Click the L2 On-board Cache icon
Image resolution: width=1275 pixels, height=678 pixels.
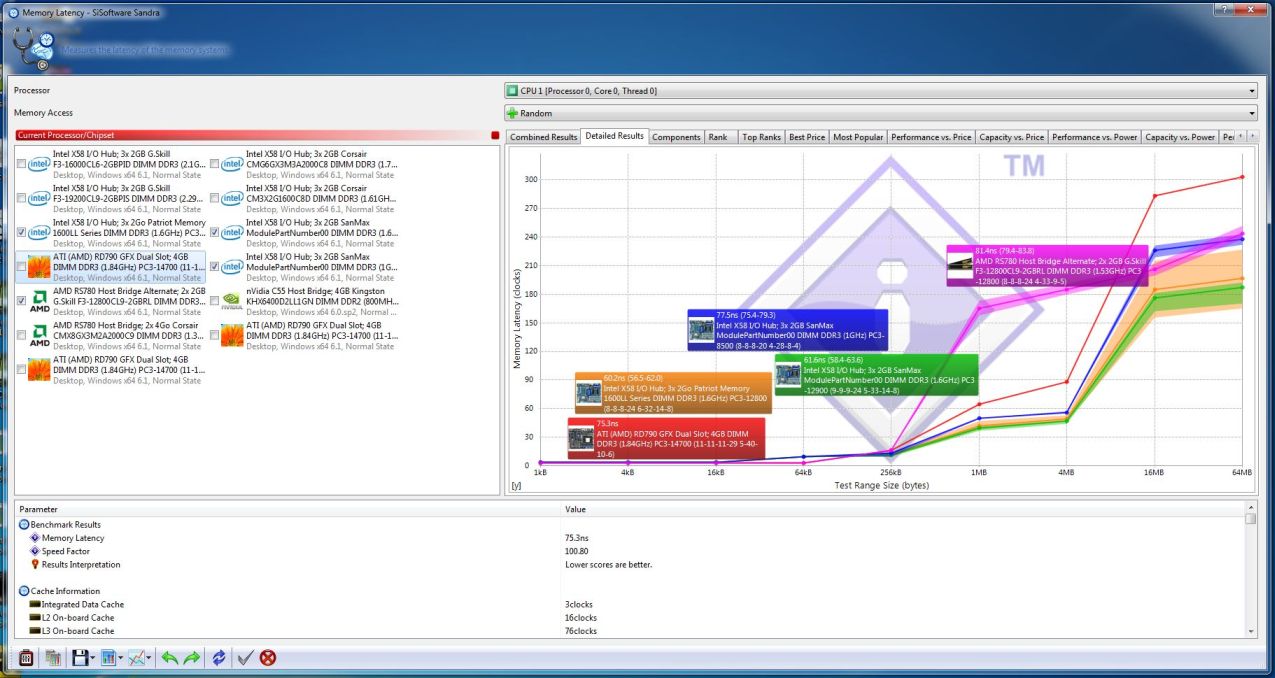click(x=35, y=618)
